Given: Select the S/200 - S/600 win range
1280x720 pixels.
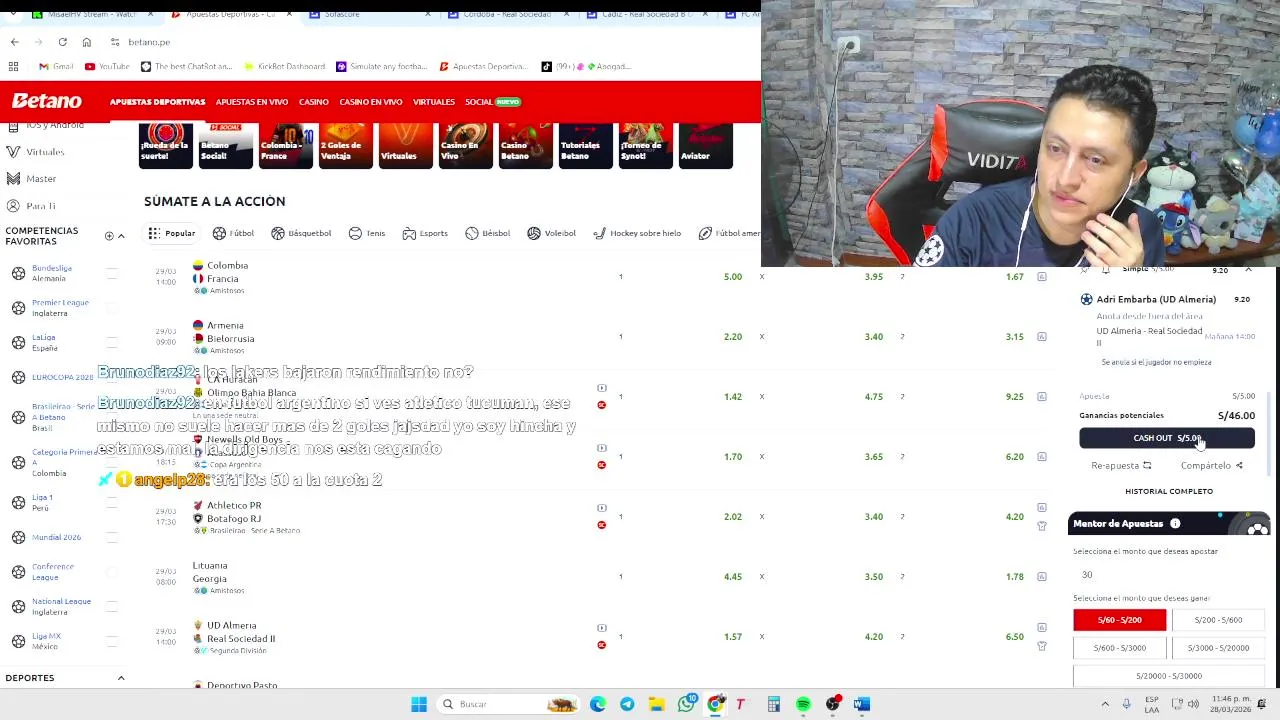Looking at the screenshot, I should [x=1217, y=620].
